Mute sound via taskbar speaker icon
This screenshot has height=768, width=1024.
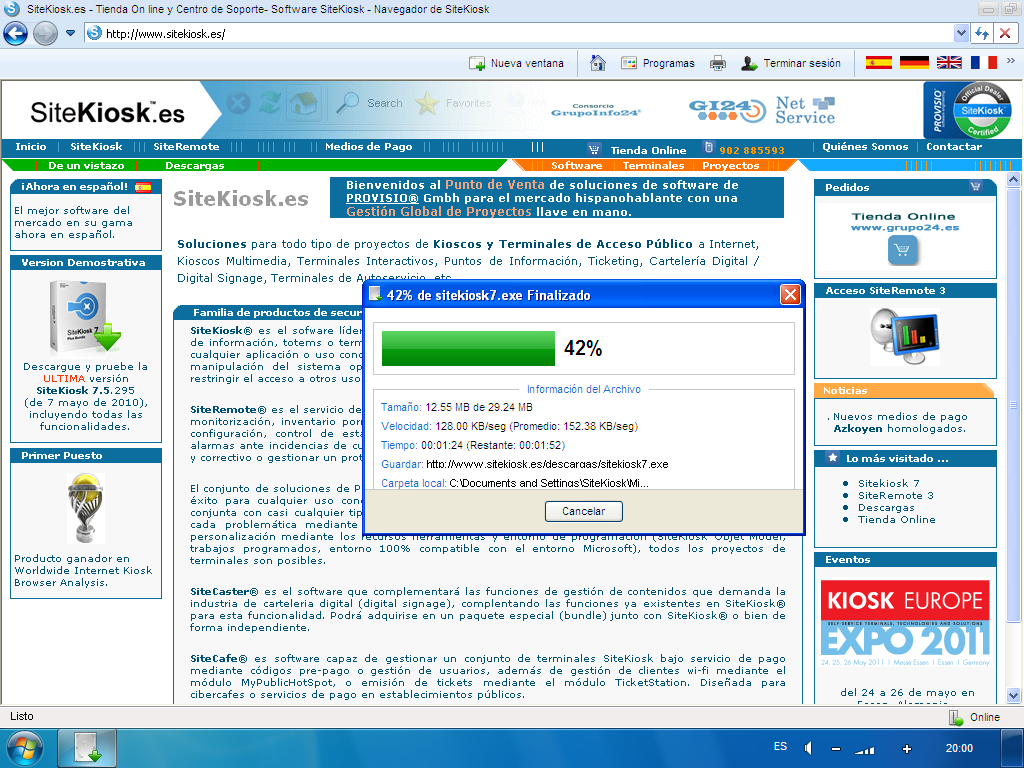[x=808, y=748]
